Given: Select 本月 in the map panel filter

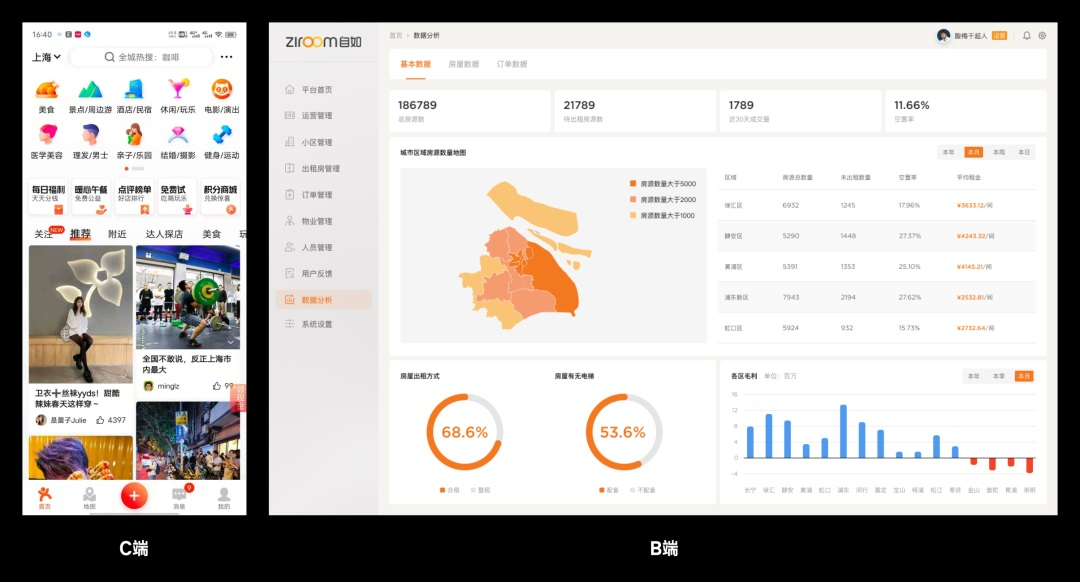Looking at the screenshot, I should pos(973,152).
